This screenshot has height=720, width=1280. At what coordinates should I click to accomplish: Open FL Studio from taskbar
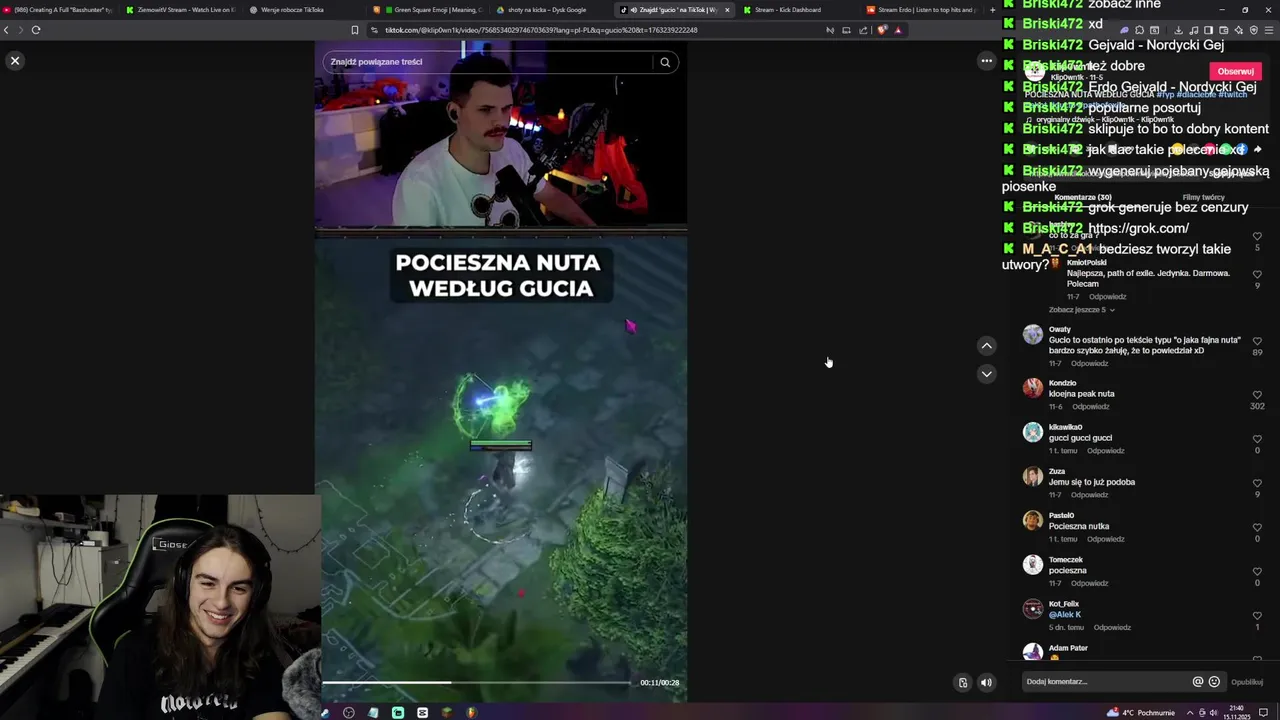(x=471, y=713)
